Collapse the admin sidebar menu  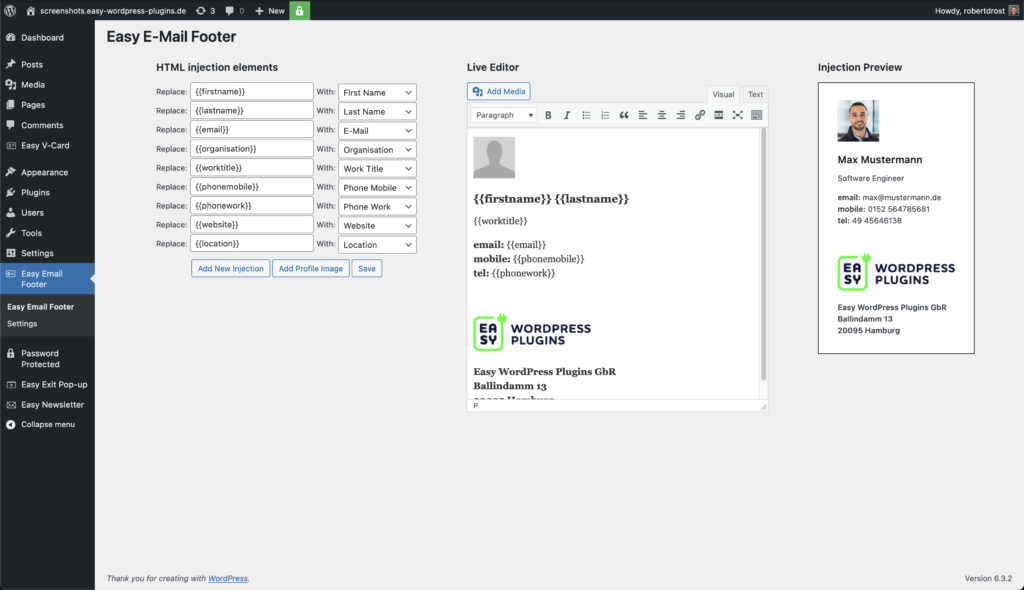[x=47, y=425]
